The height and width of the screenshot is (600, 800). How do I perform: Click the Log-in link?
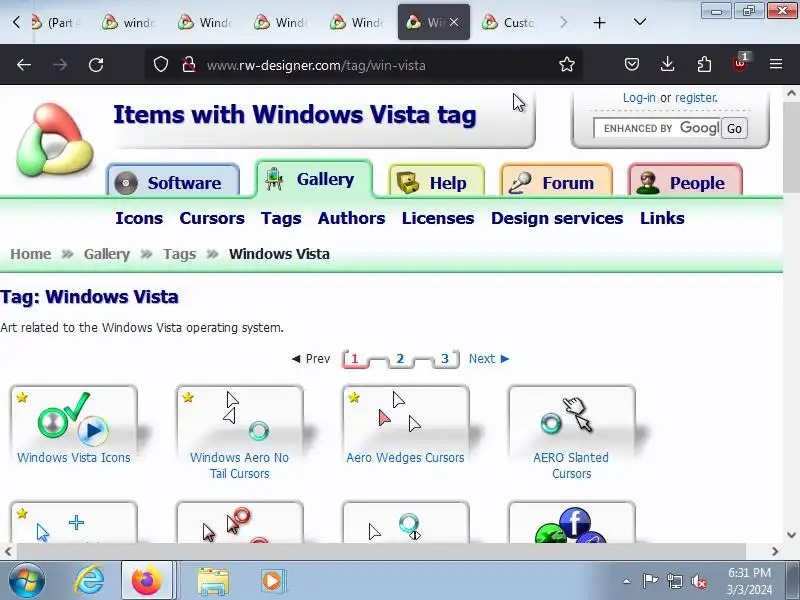pyautogui.click(x=639, y=97)
